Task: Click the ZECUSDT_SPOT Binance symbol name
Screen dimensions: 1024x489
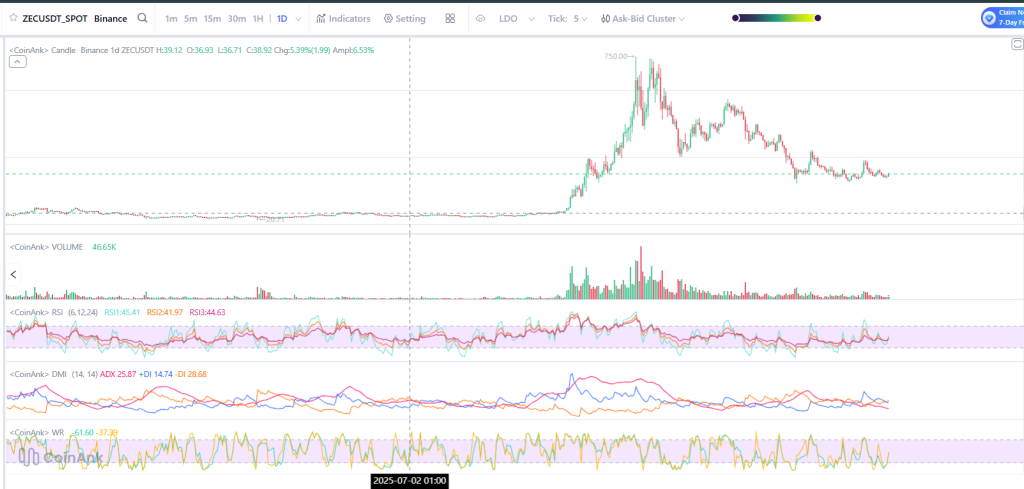Action: coord(77,18)
